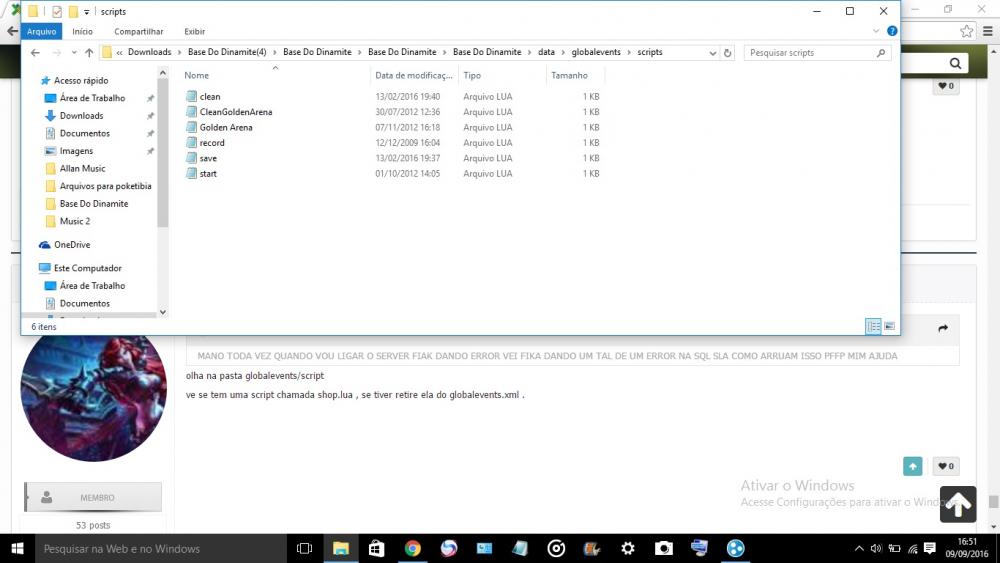1000x563 pixels.
Task: Open Settings gear on taskbar
Action: point(628,548)
